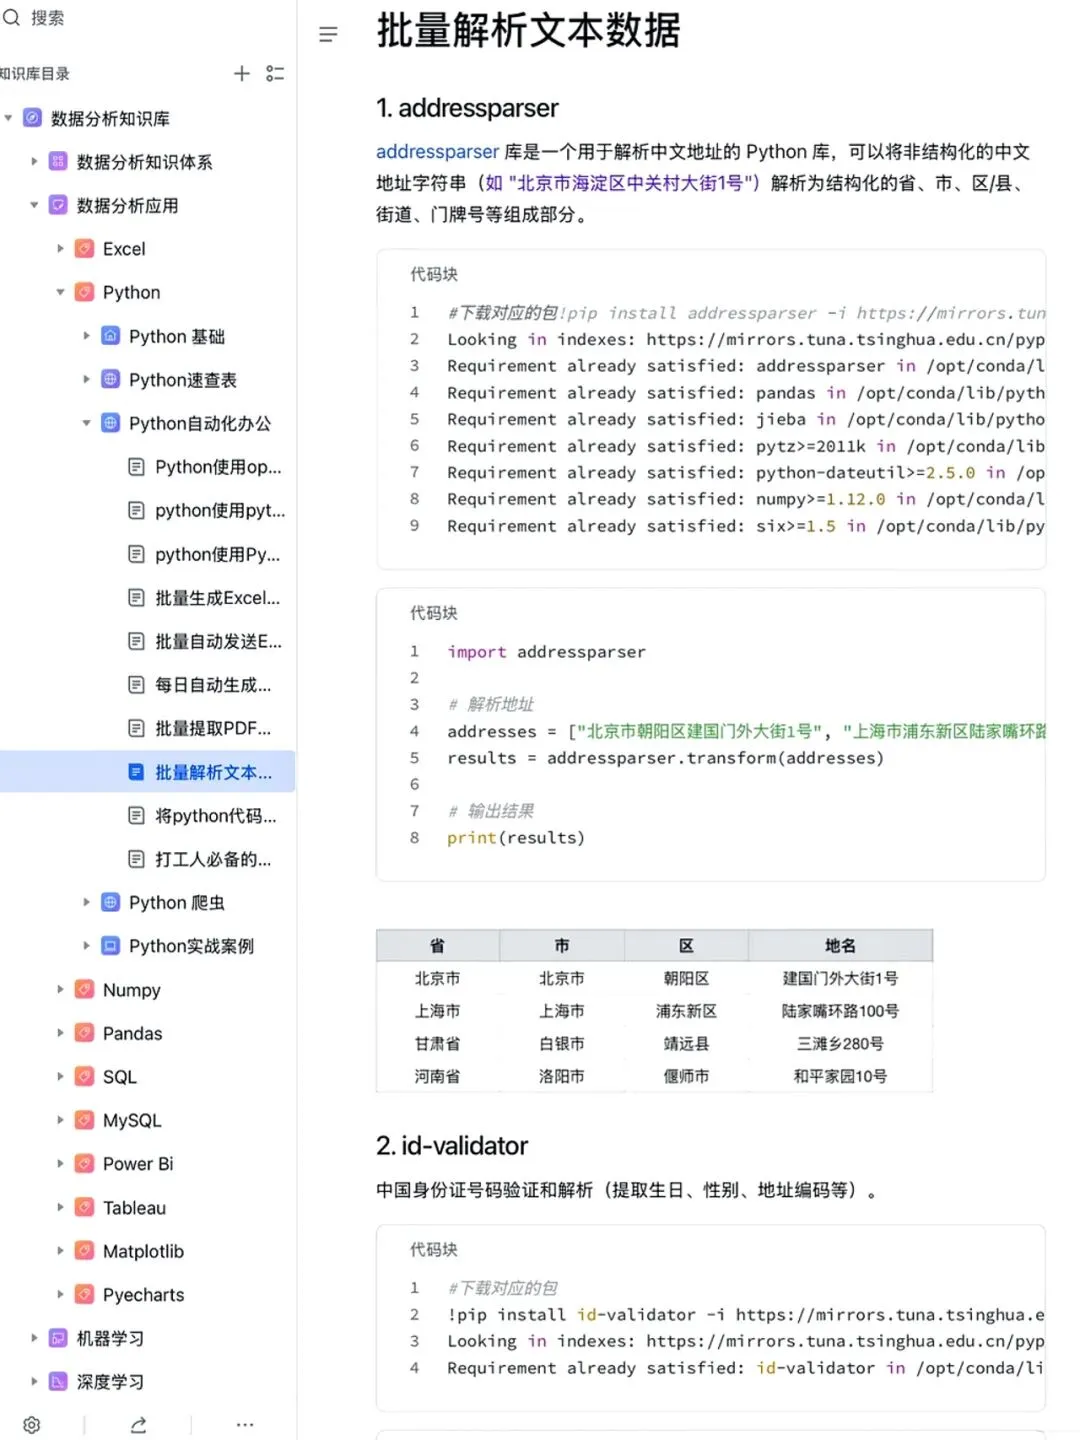Click the import addressparser code line
The height and width of the screenshot is (1440, 1080).
tap(546, 651)
